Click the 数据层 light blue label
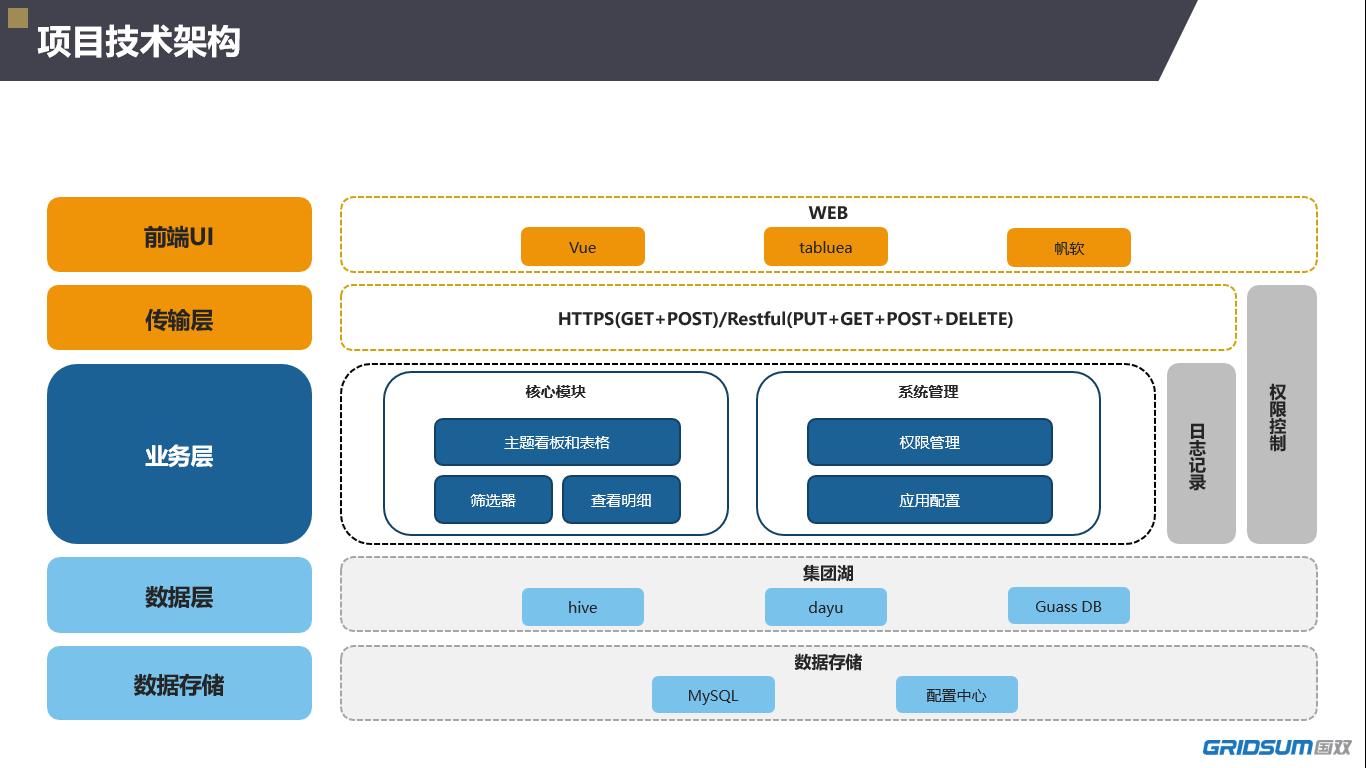 point(179,595)
